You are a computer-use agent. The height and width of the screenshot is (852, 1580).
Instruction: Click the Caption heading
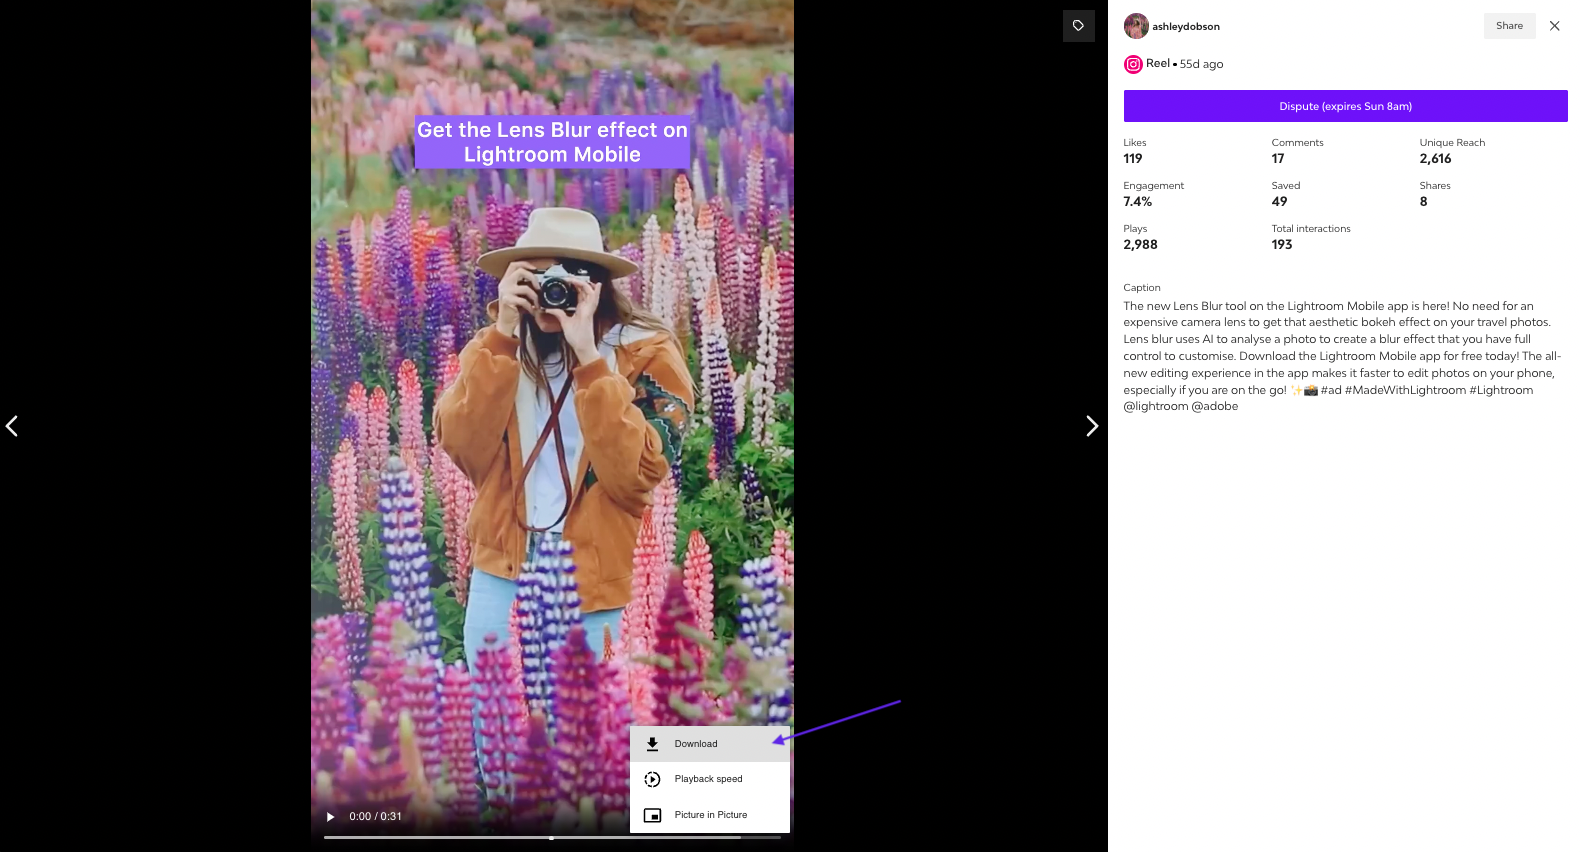pos(1142,288)
